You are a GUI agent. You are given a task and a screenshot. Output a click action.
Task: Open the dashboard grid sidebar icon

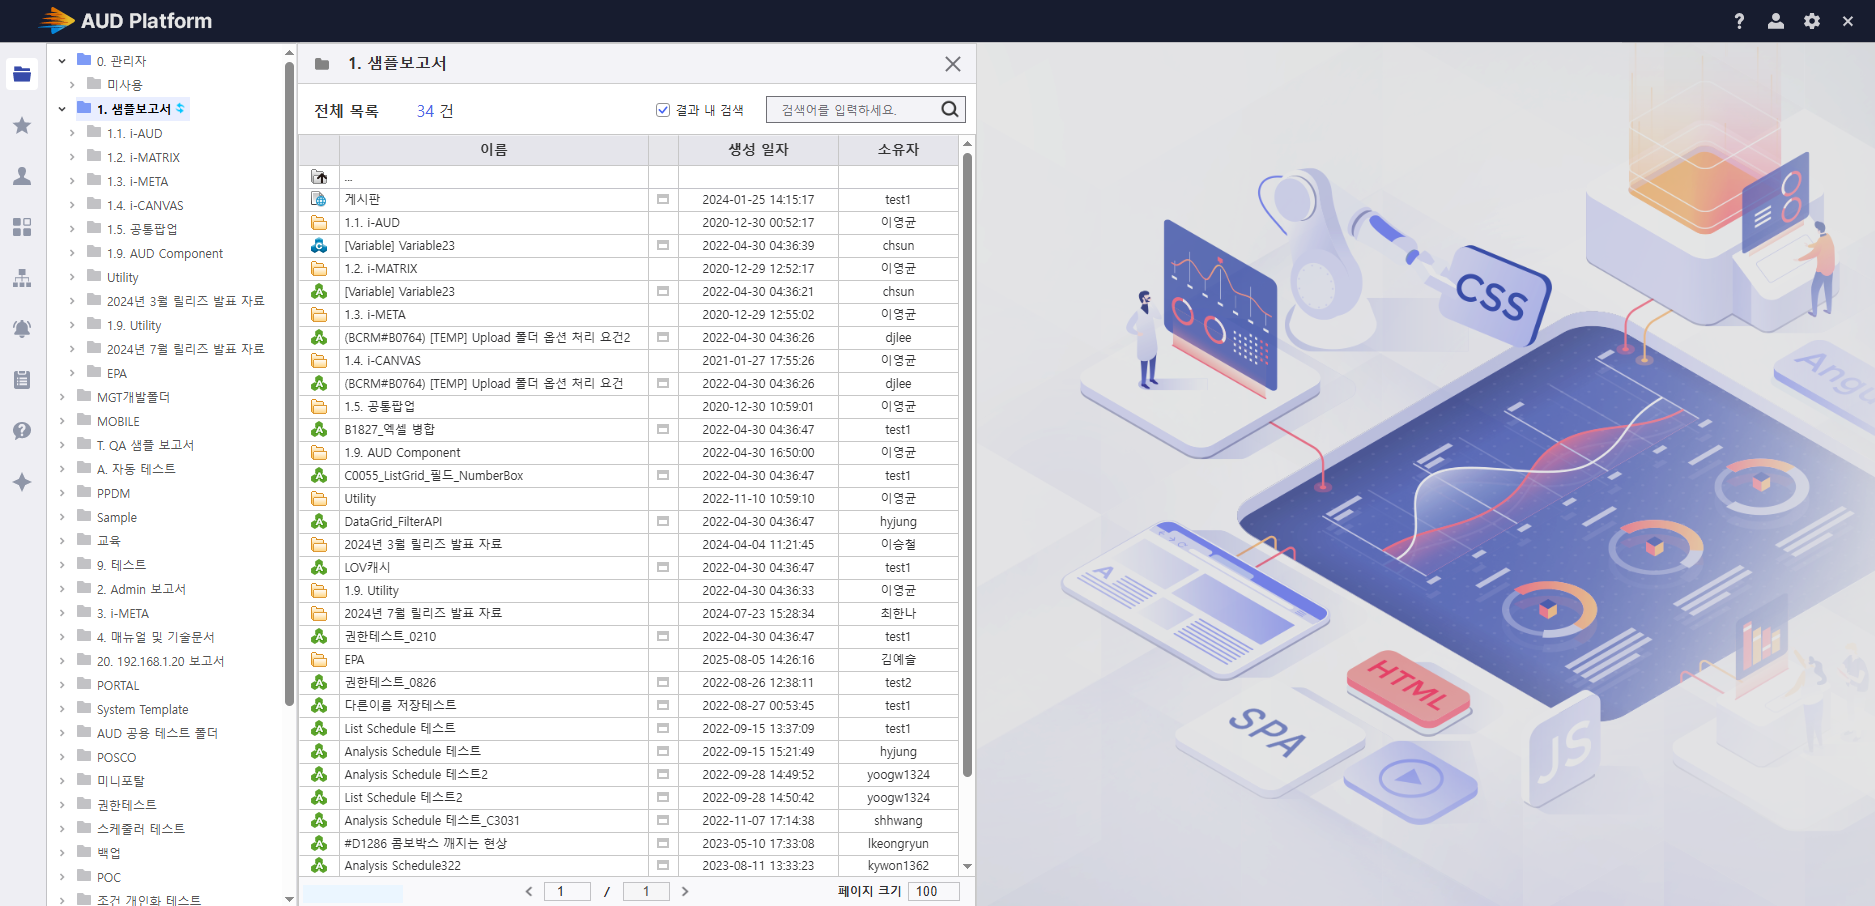(22, 227)
